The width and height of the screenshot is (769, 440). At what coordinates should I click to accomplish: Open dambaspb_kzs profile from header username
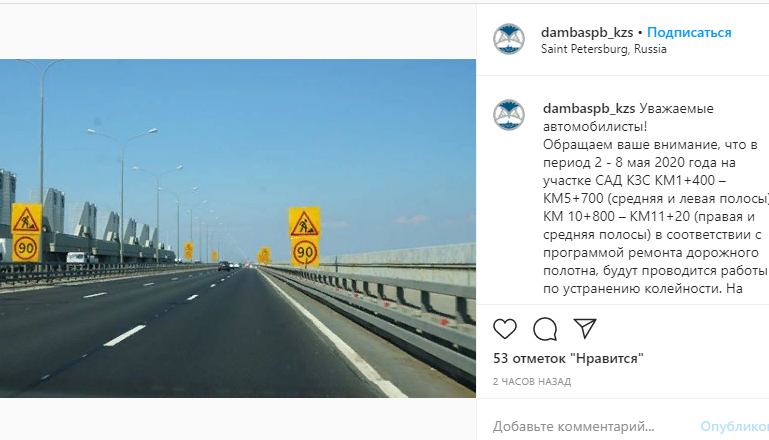(x=587, y=32)
